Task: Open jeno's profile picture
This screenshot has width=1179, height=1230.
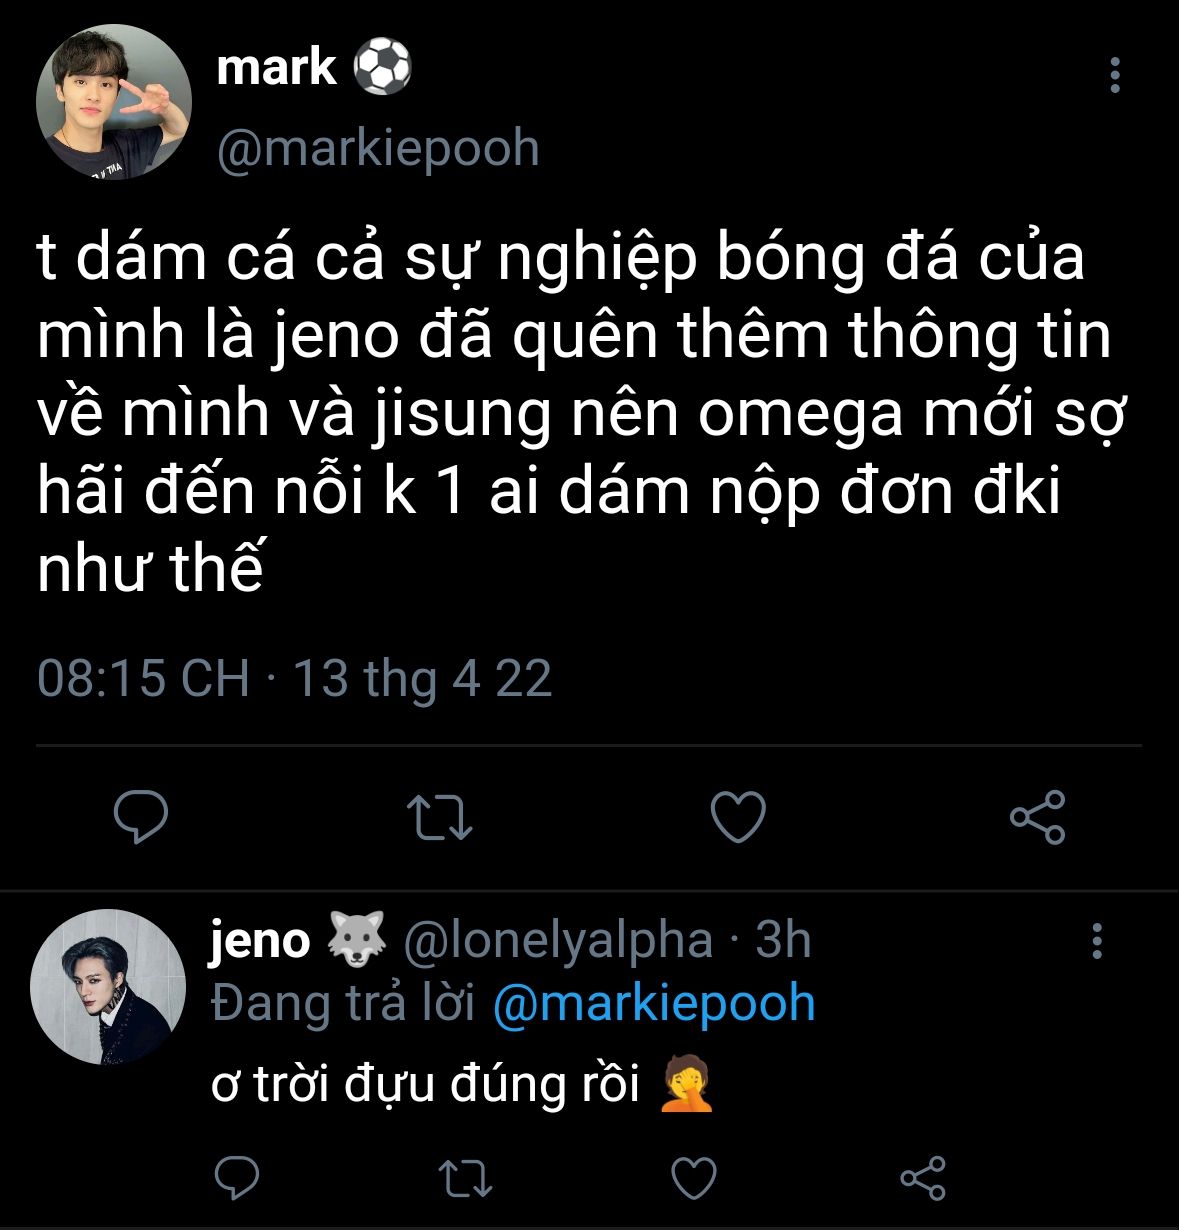Action: [108, 986]
